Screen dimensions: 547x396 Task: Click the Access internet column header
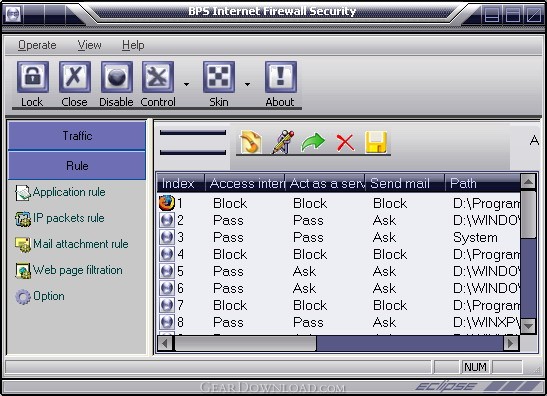pos(245,183)
